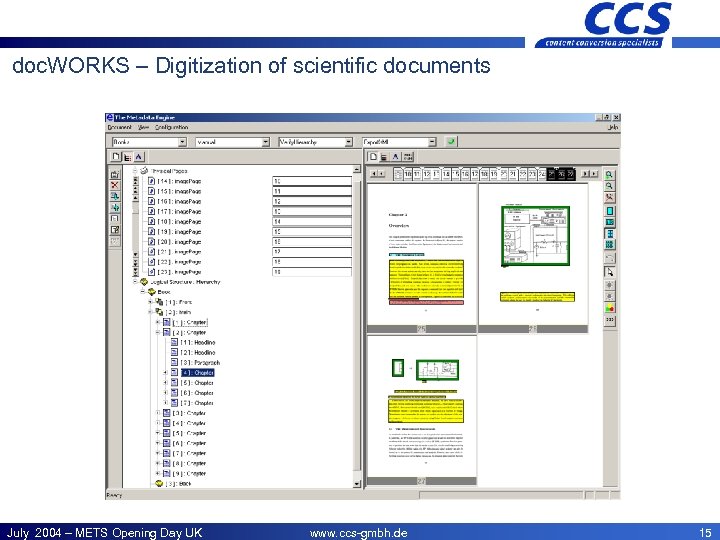Click the undo curved arrow icon on right toolbar

pyautogui.click(x=609, y=258)
